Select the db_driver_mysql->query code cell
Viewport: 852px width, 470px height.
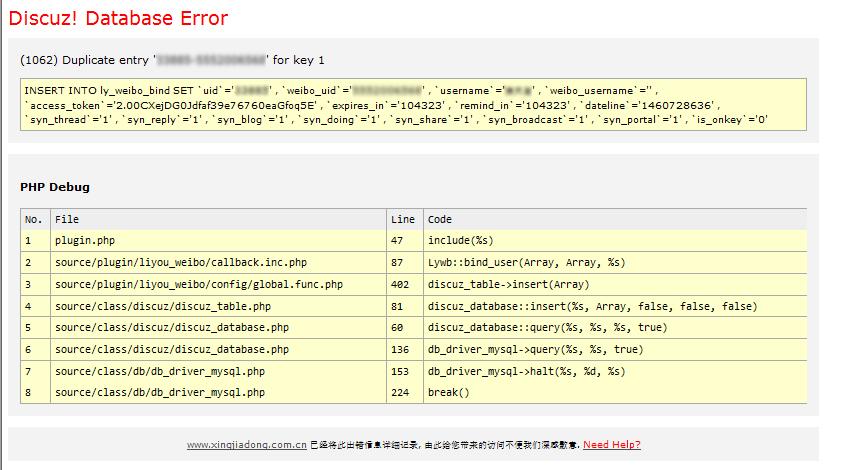[x=615, y=349]
